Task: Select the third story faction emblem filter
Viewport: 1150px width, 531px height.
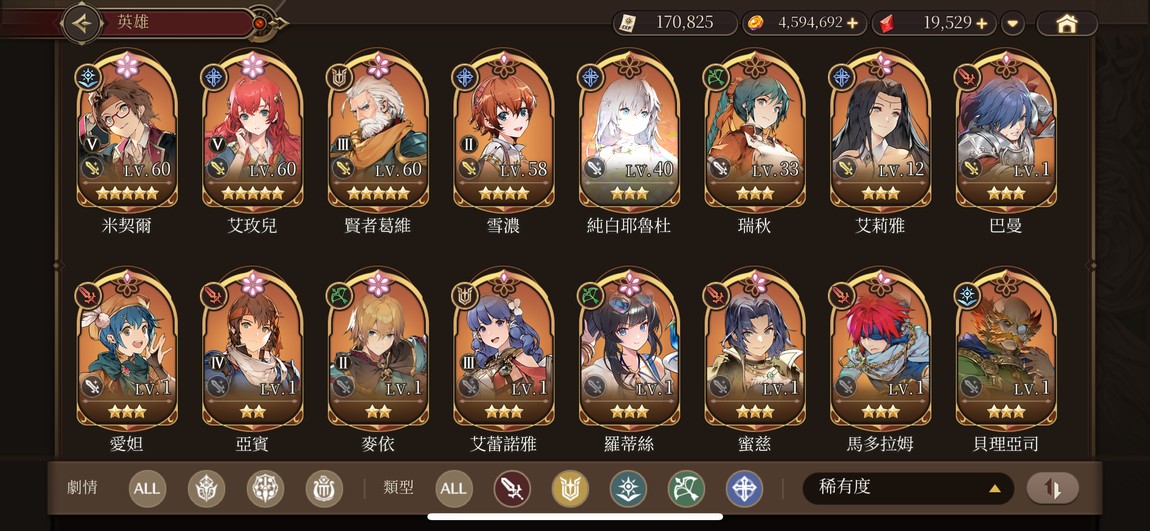Action: 324,489
